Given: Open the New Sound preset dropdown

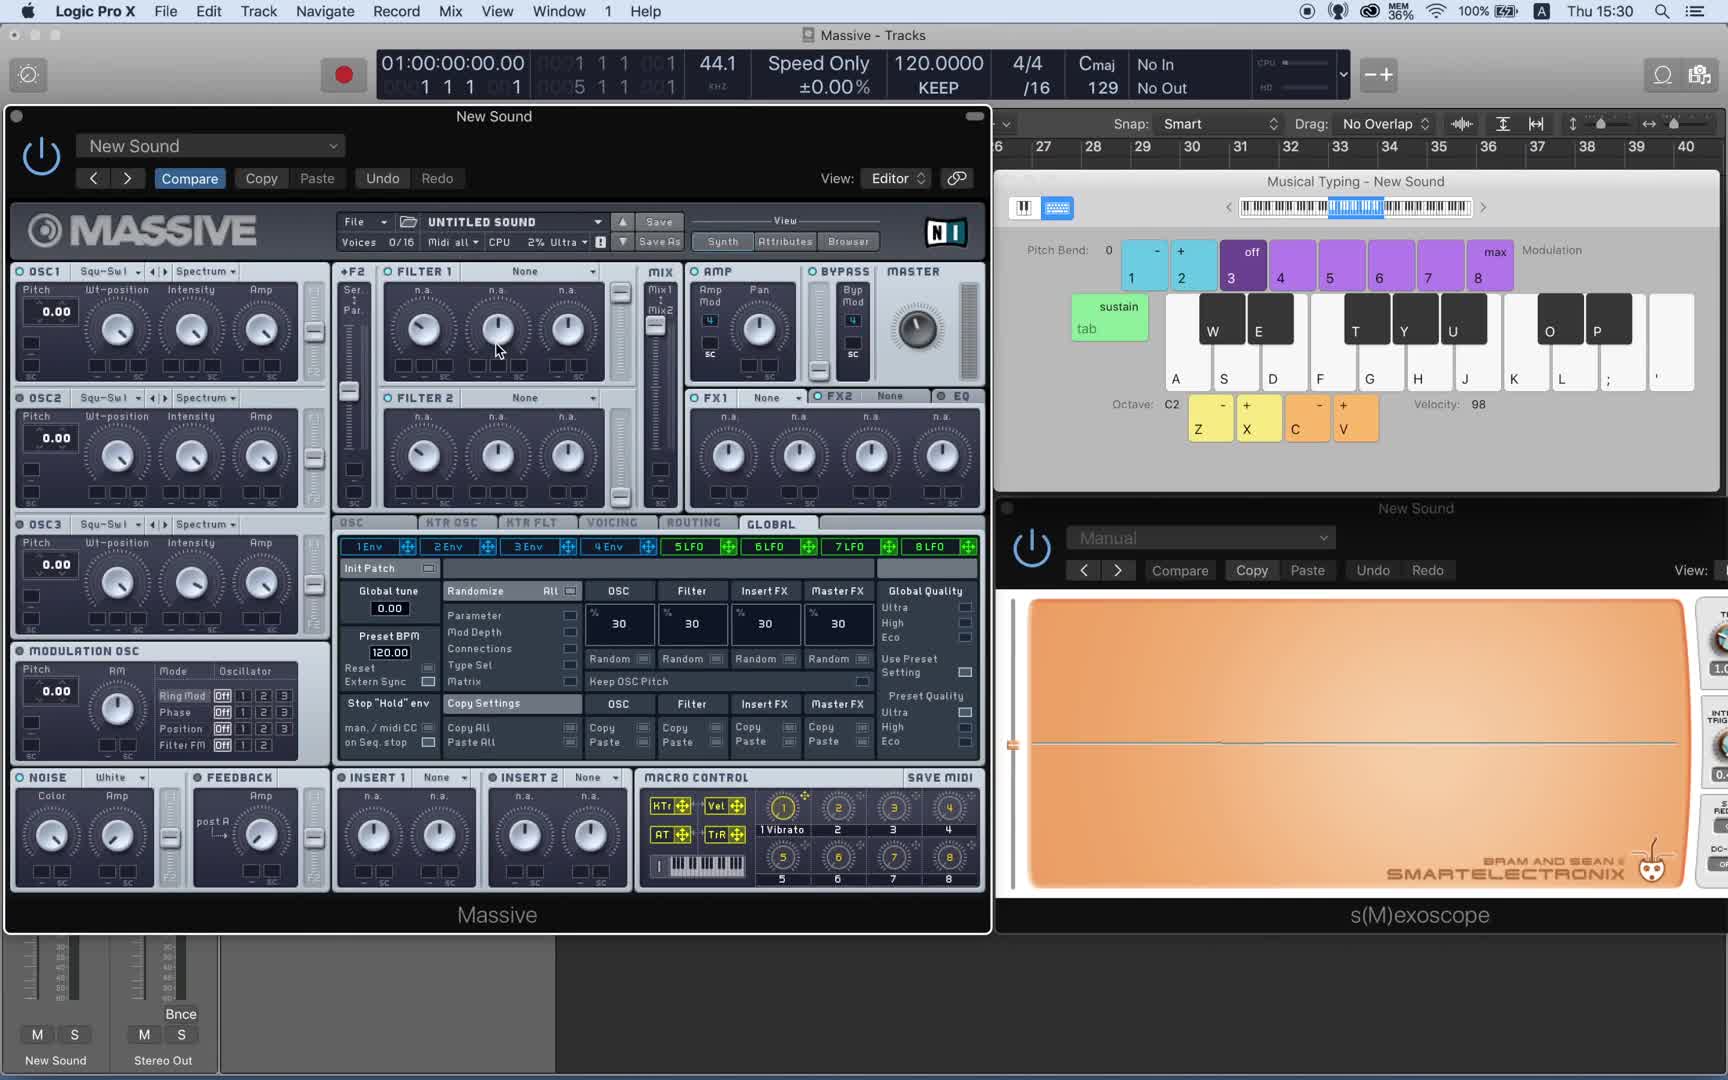Looking at the screenshot, I should pyautogui.click(x=211, y=146).
